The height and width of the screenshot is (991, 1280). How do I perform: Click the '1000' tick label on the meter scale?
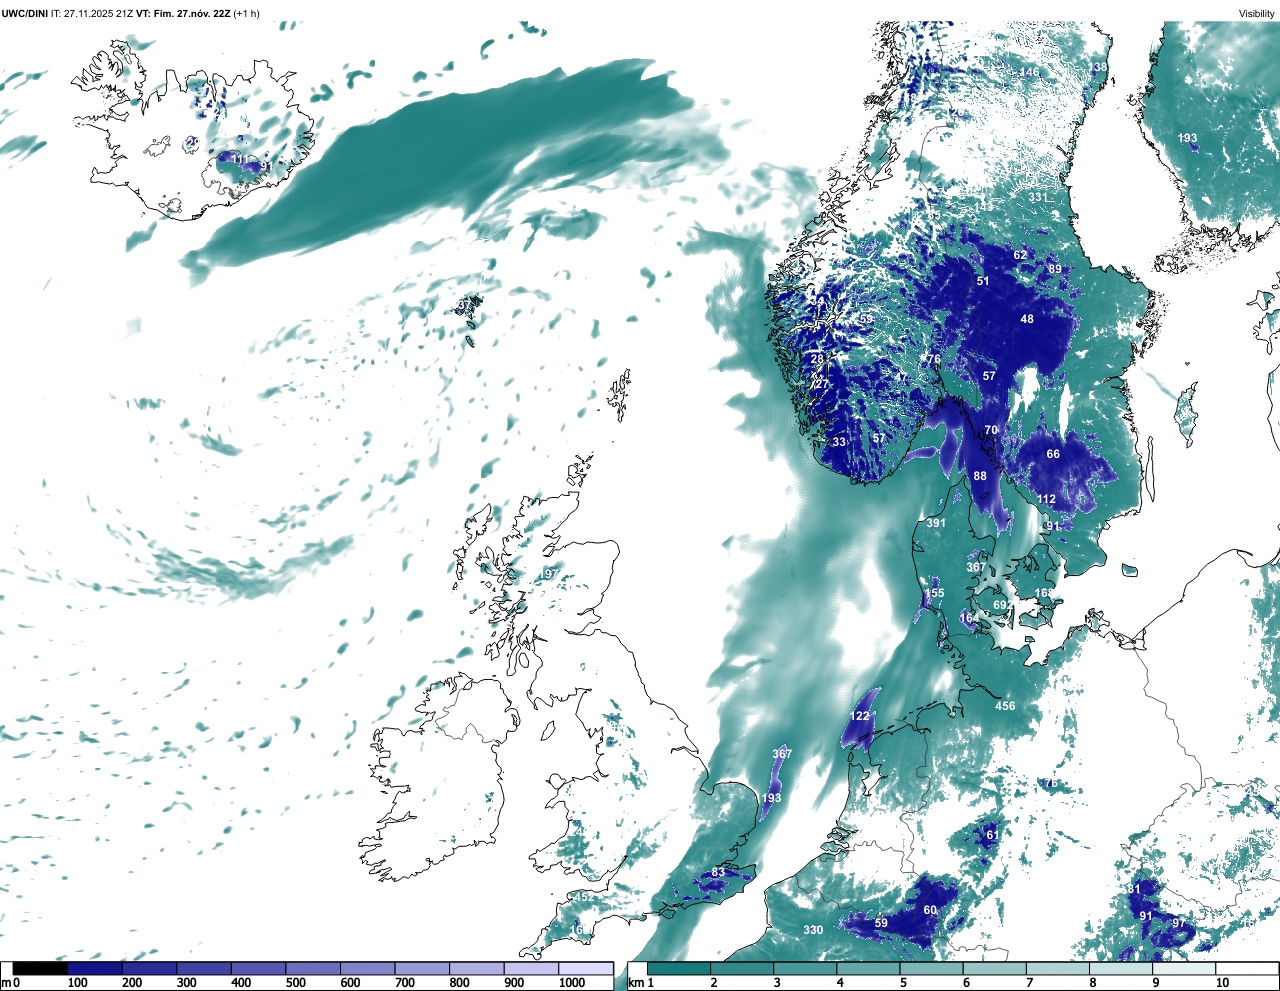coord(572,983)
